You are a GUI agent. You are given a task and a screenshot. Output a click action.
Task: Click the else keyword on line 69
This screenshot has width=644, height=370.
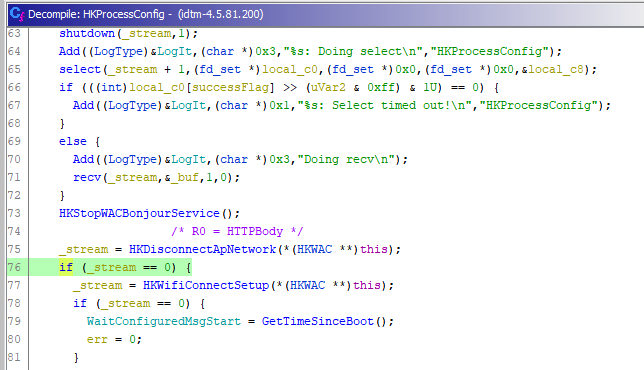pos(73,141)
